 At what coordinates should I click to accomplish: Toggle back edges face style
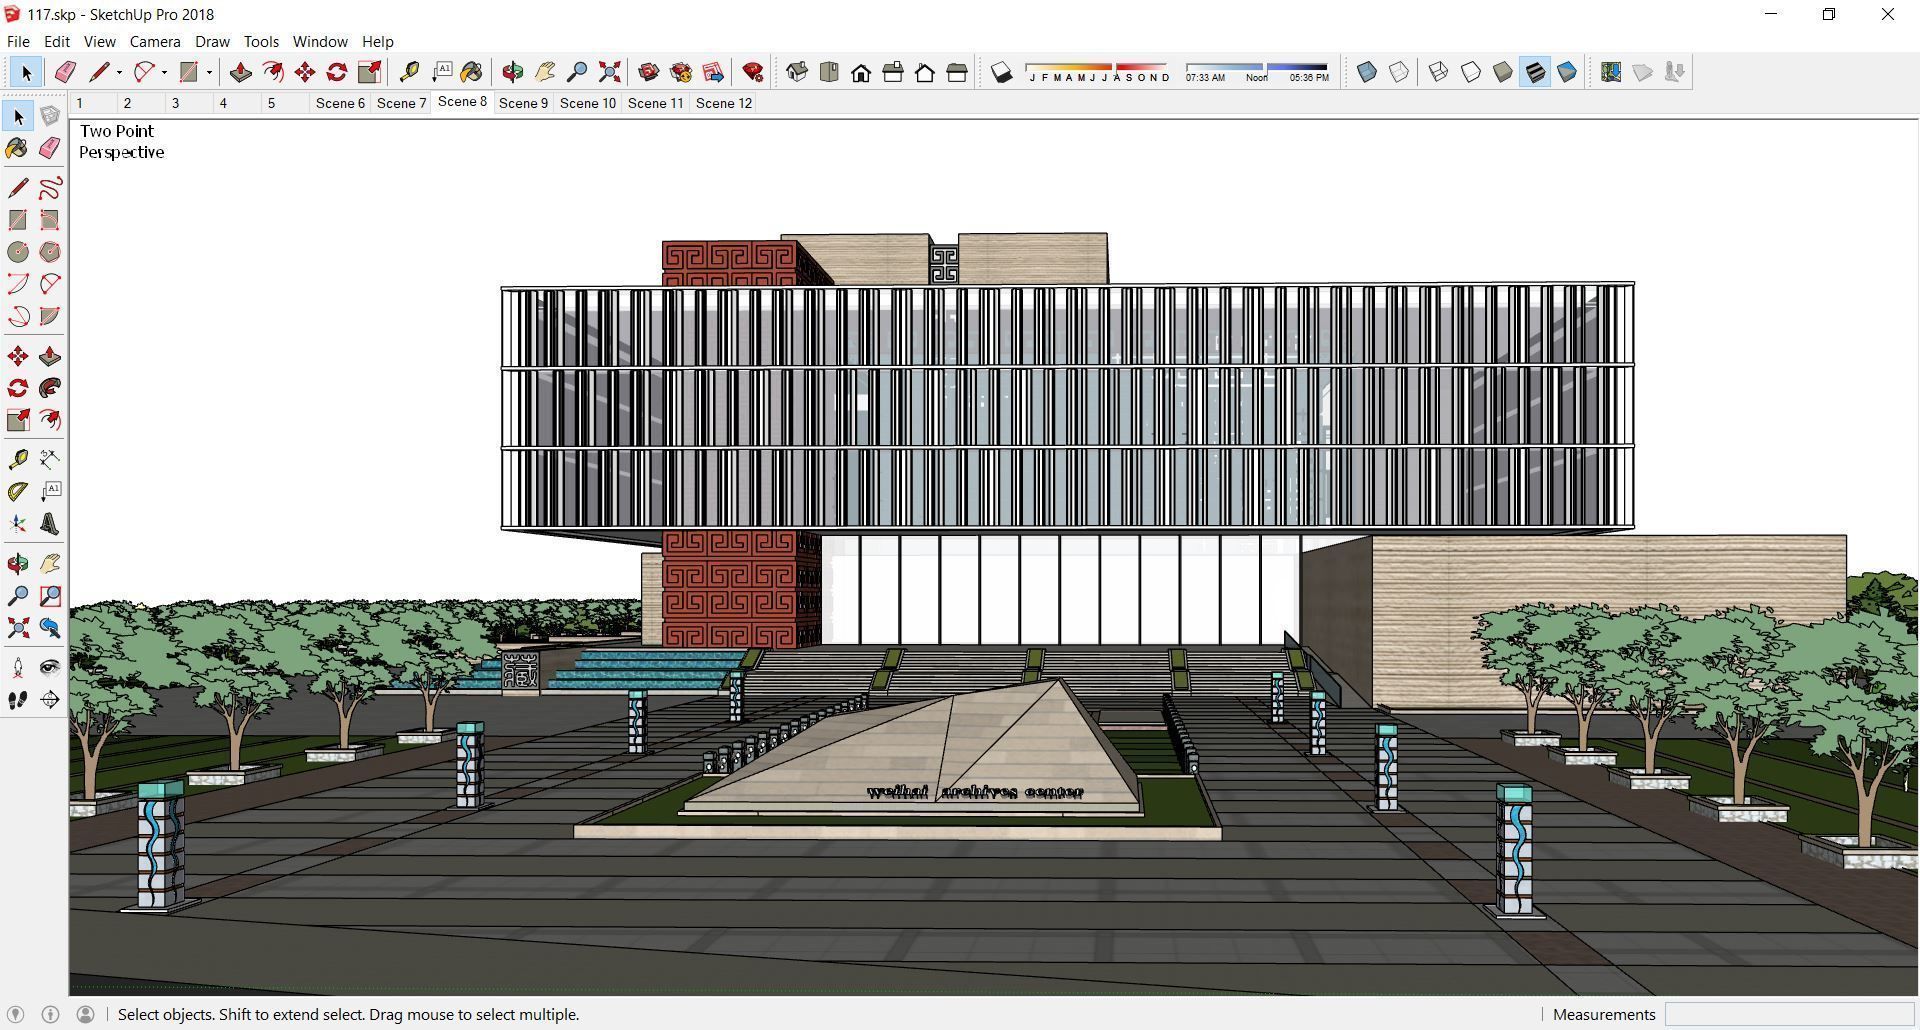coord(1399,72)
